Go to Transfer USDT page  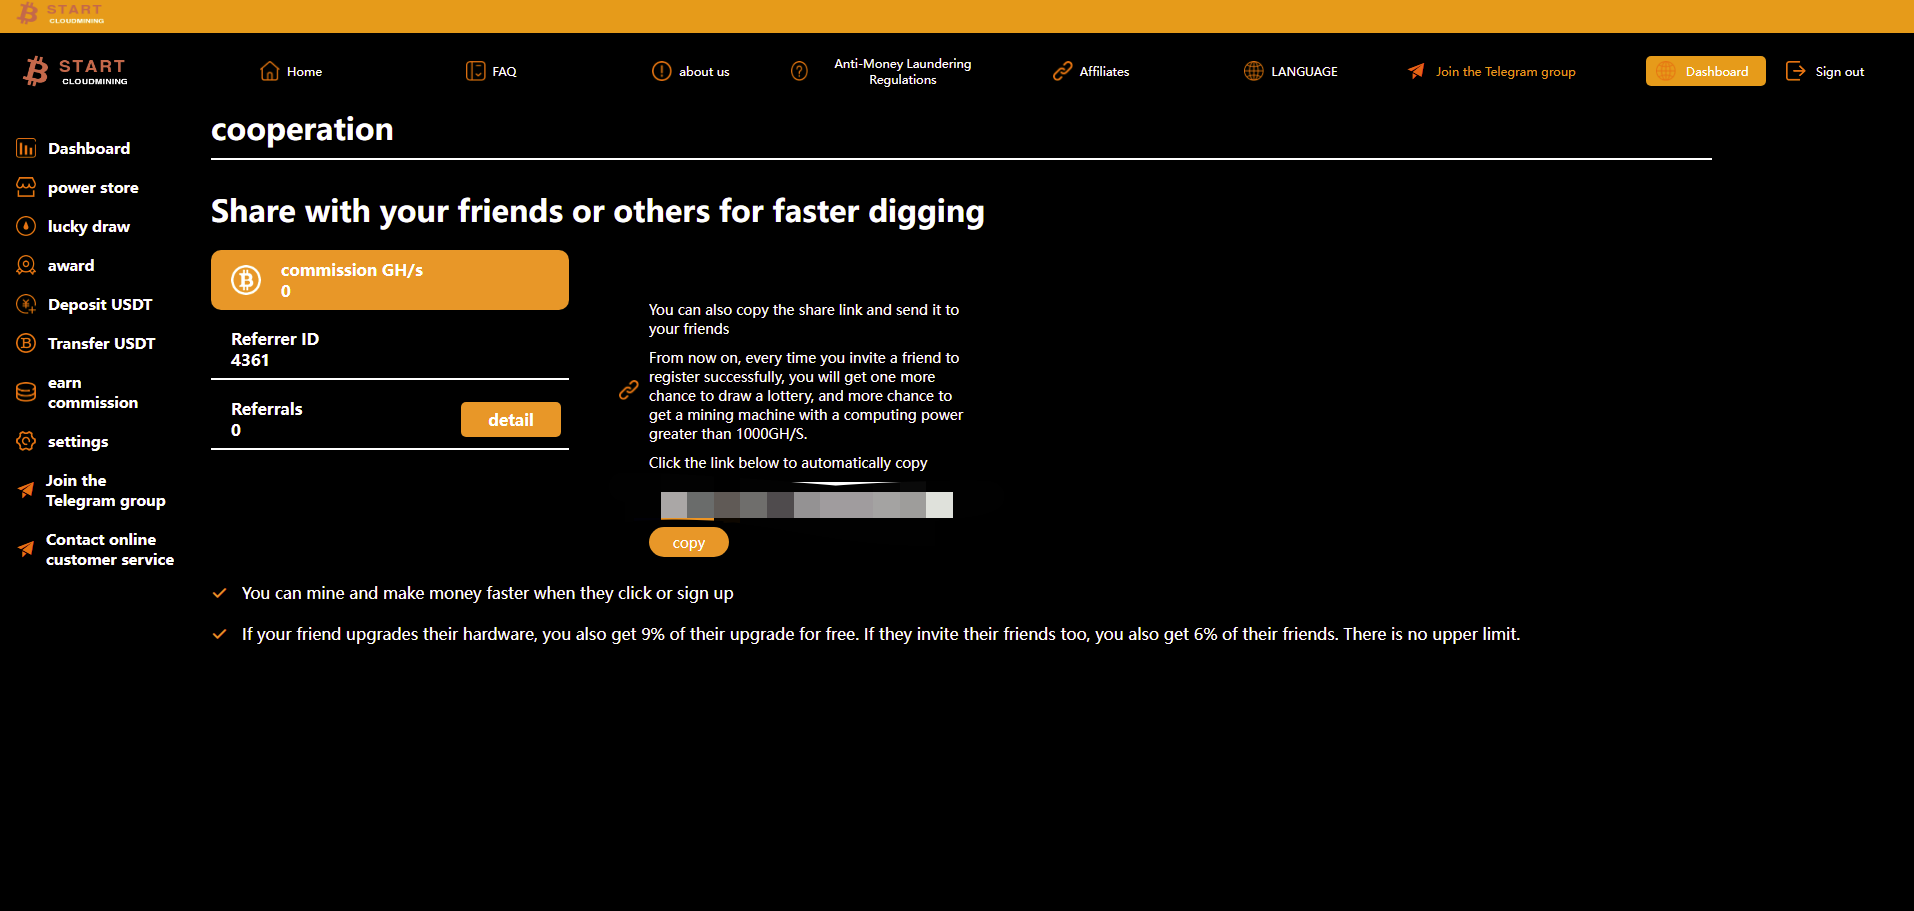tap(101, 343)
